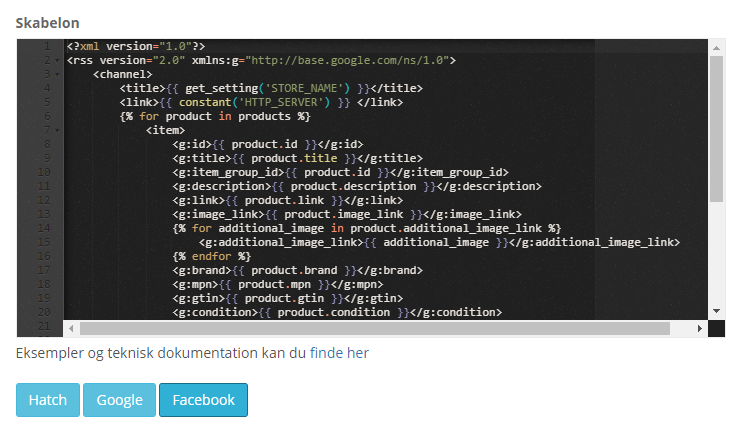The image size is (742, 435).
Task: Collapse the channel element fold arrow
Action: click(x=57, y=74)
